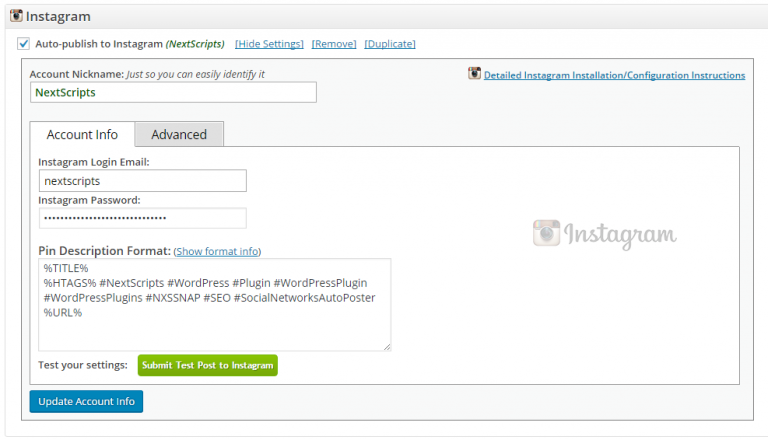This screenshot has width=768, height=440.
Task: Click the Duplicate link
Action: 390,44
